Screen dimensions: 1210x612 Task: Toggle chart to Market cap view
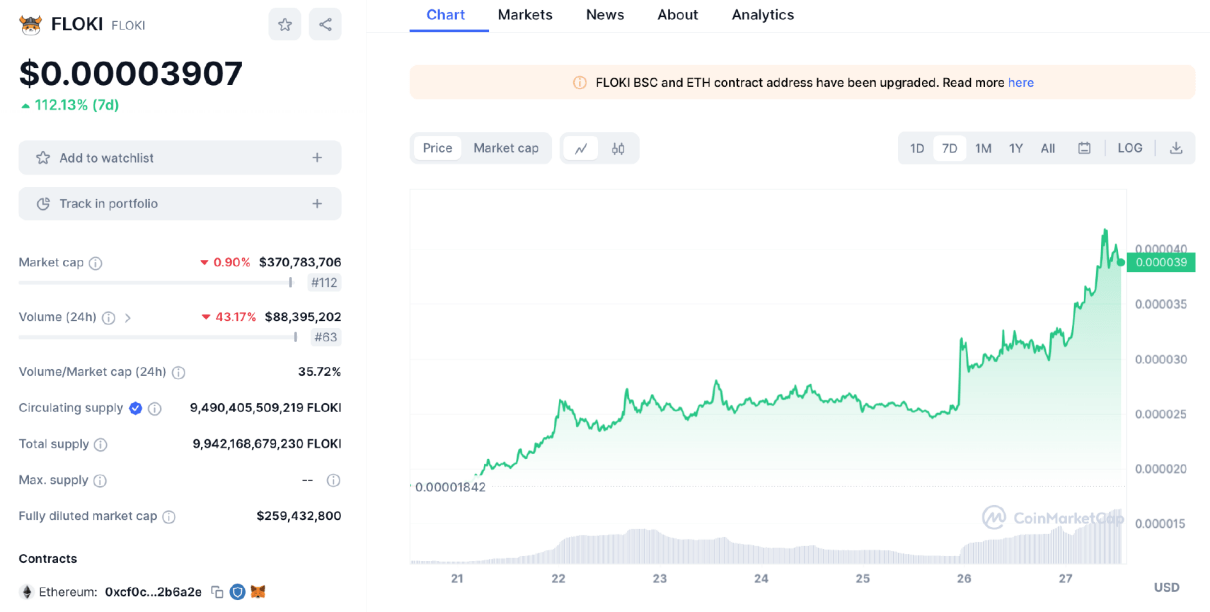click(506, 148)
